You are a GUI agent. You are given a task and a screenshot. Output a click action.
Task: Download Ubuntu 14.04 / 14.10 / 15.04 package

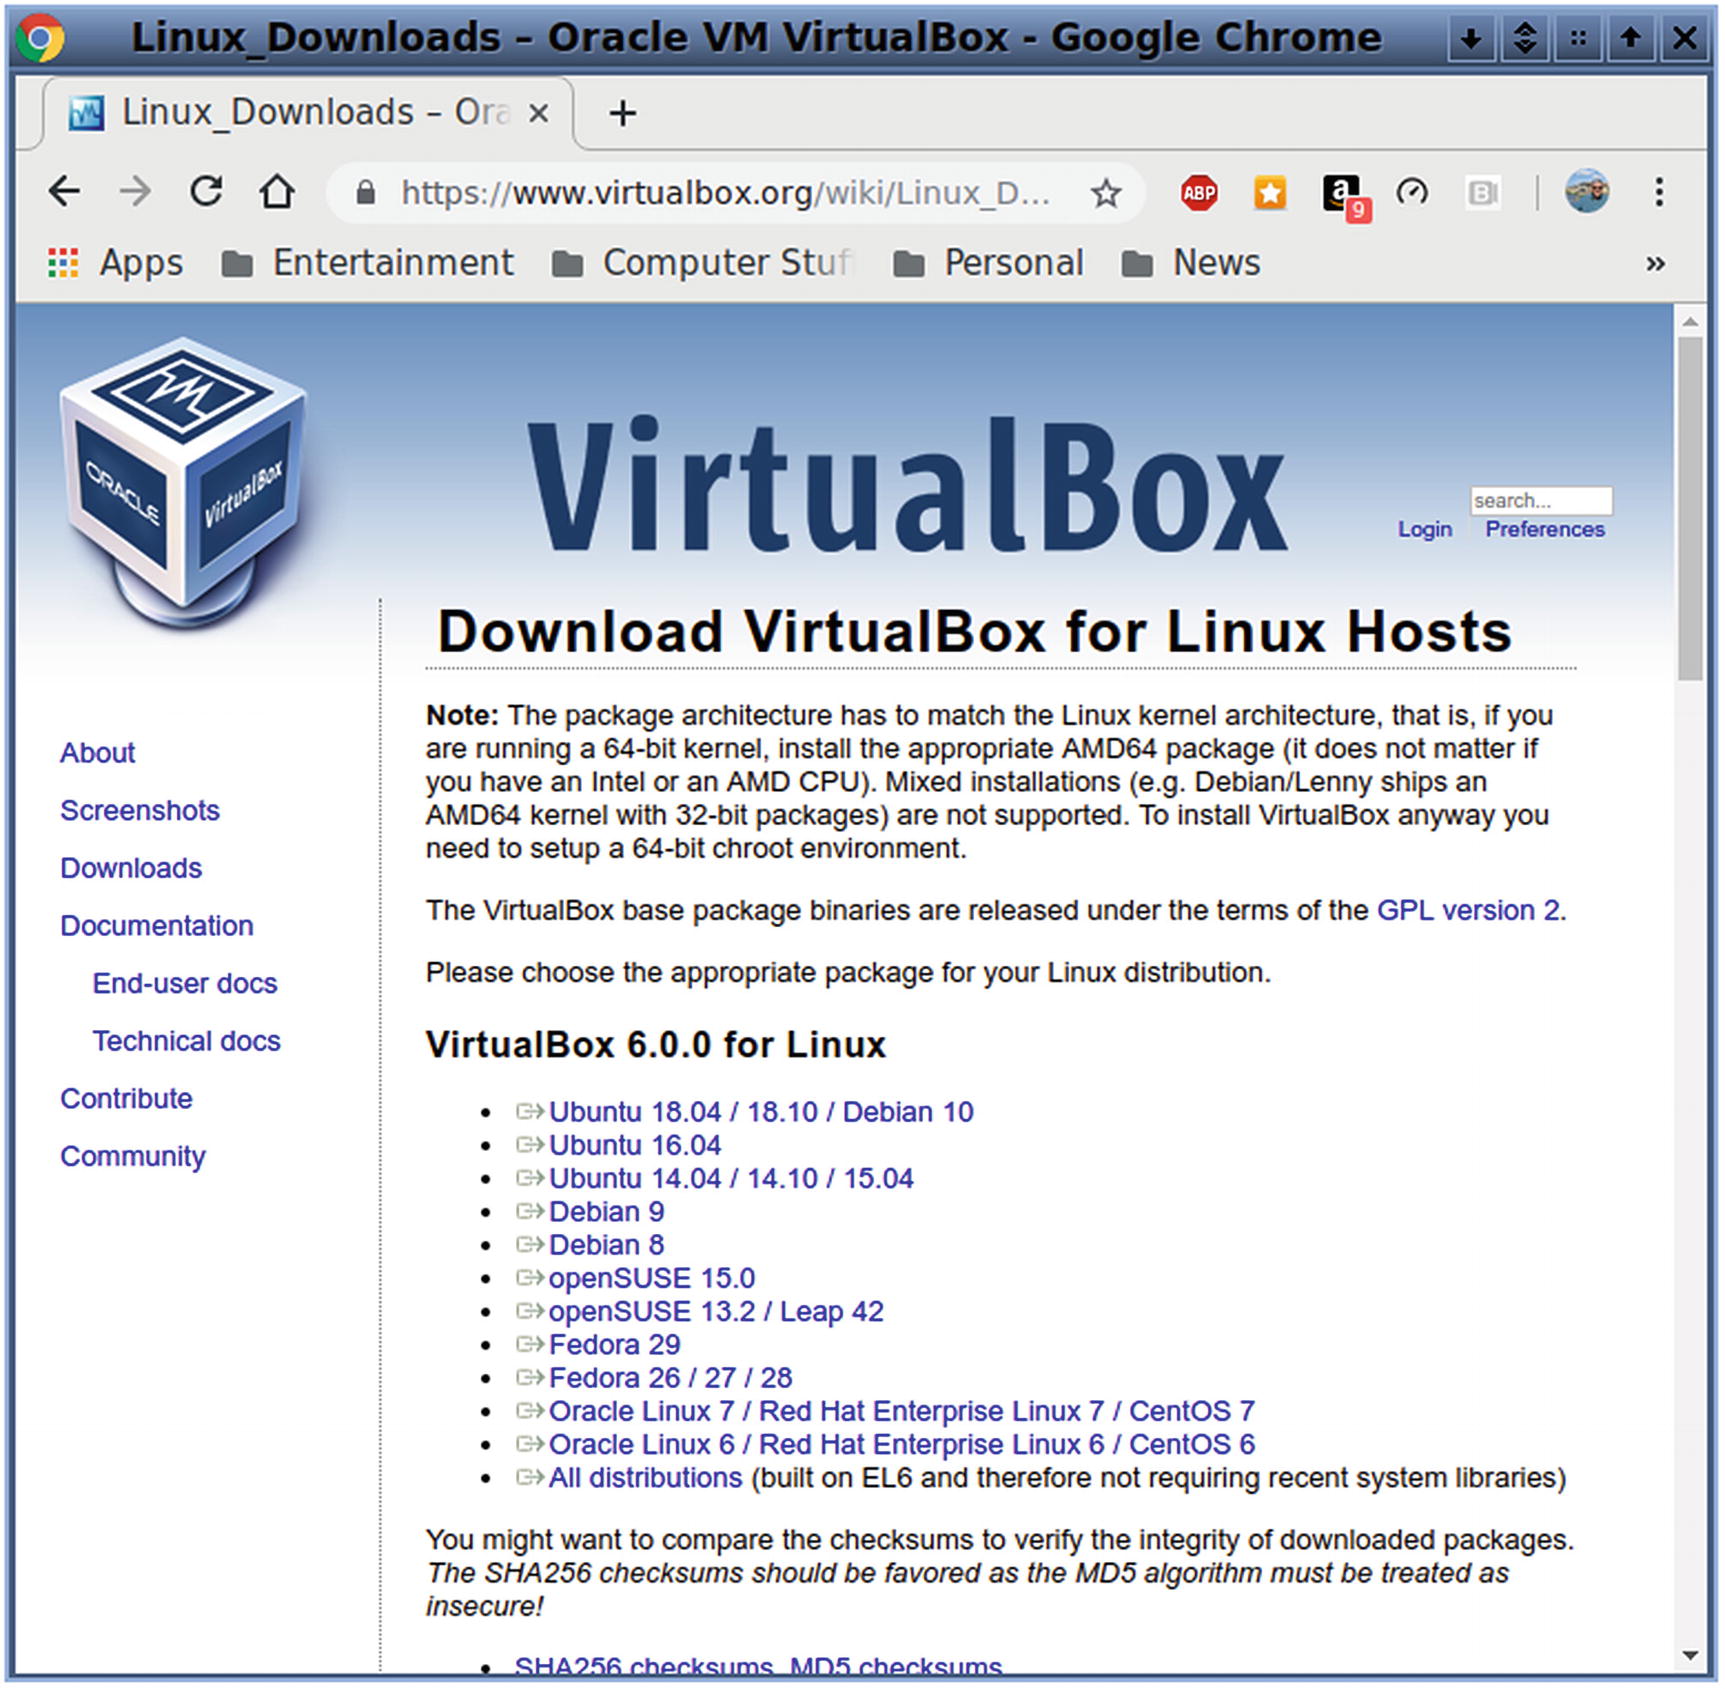click(731, 1178)
